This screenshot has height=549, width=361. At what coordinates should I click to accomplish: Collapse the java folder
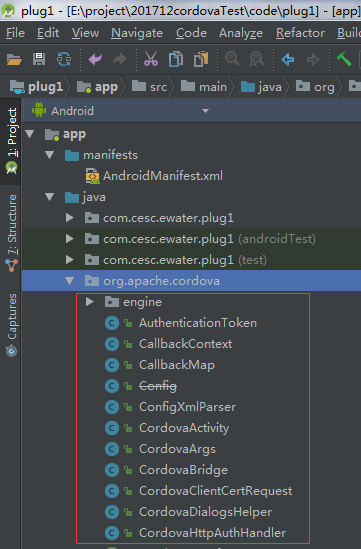coord(50,197)
